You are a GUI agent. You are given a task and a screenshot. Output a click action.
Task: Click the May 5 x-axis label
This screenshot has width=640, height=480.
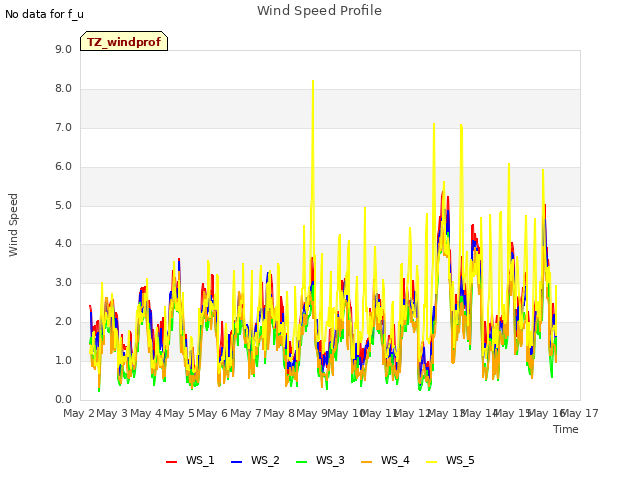[179, 413]
